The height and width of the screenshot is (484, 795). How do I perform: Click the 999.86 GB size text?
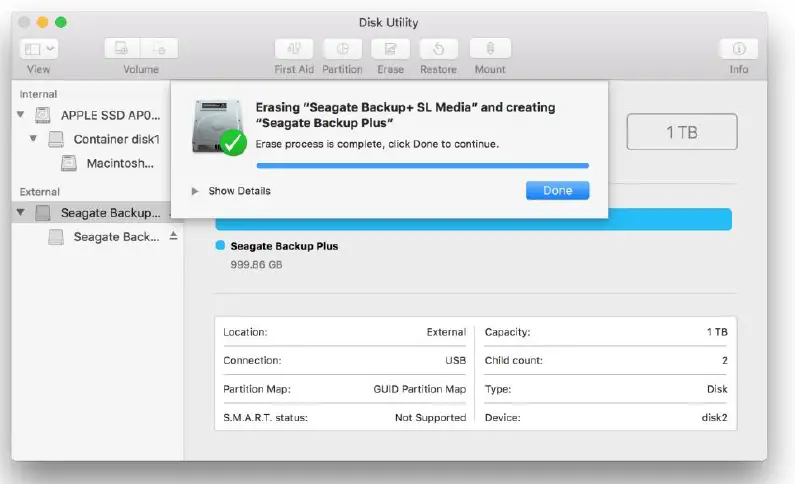pyautogui.click(x=256, y=265)
